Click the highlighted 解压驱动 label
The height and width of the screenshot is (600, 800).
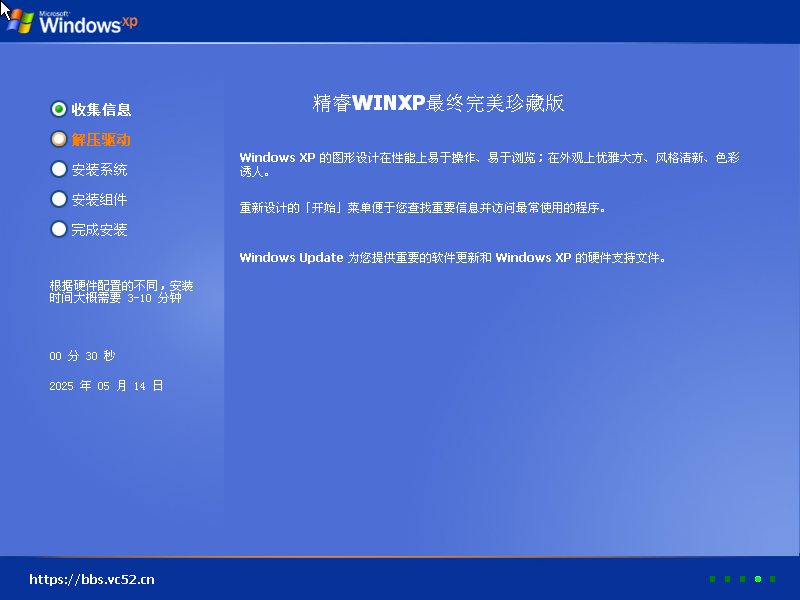point(101,139)
